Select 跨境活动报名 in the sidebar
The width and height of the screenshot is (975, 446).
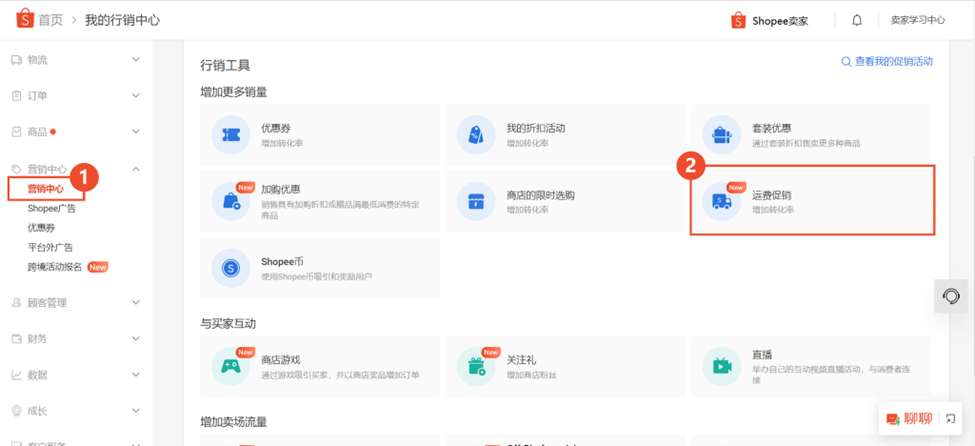pos(55,267)
